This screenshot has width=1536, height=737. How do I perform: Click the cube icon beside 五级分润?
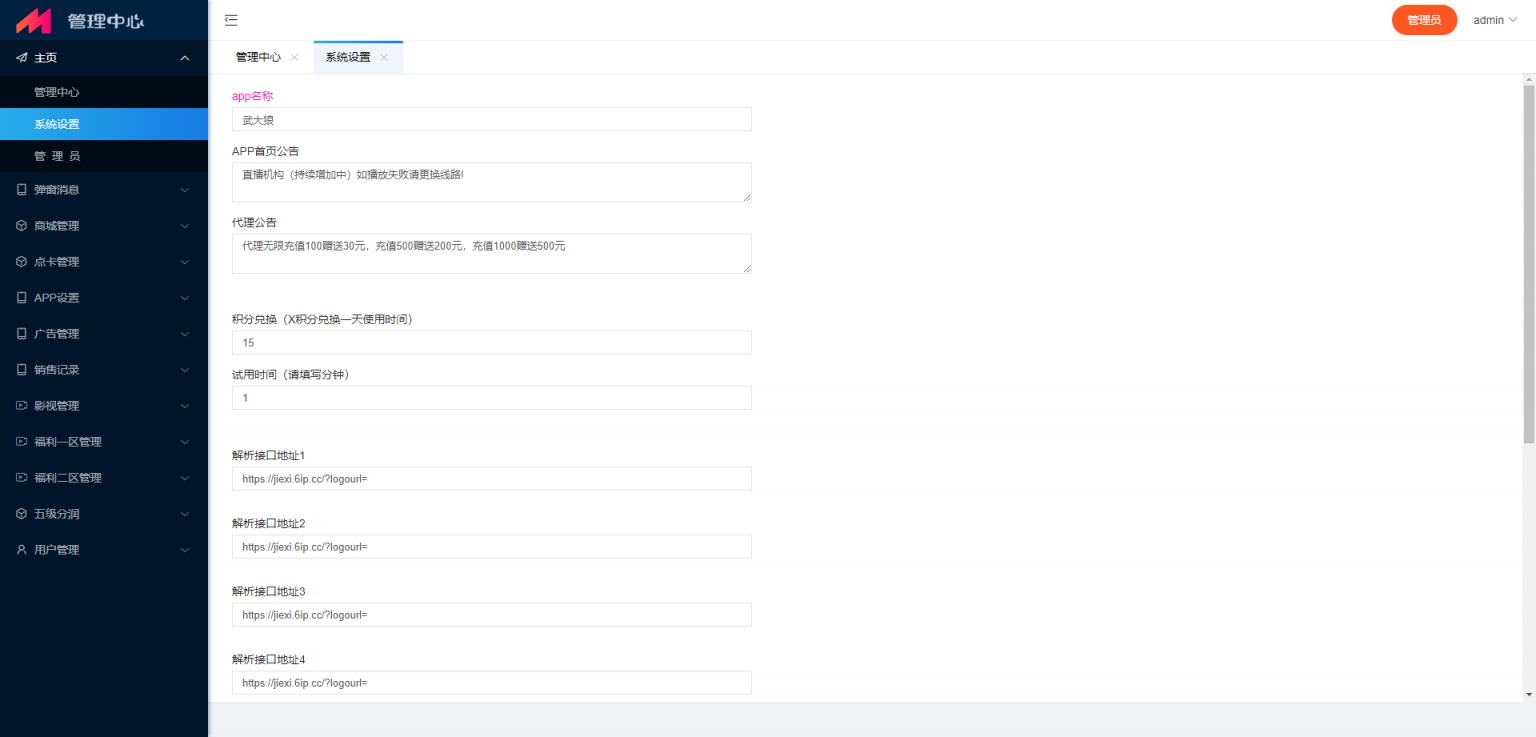tap(21, 514)
